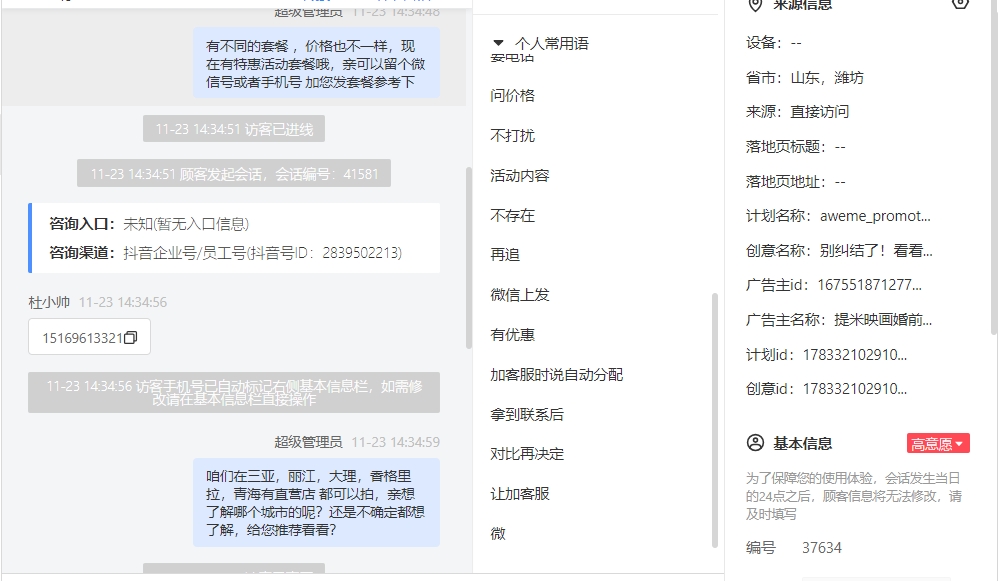The image size is (998, 581).
Task: Use the 微信上发 quick phrase
Action: (x=519, y=295)
